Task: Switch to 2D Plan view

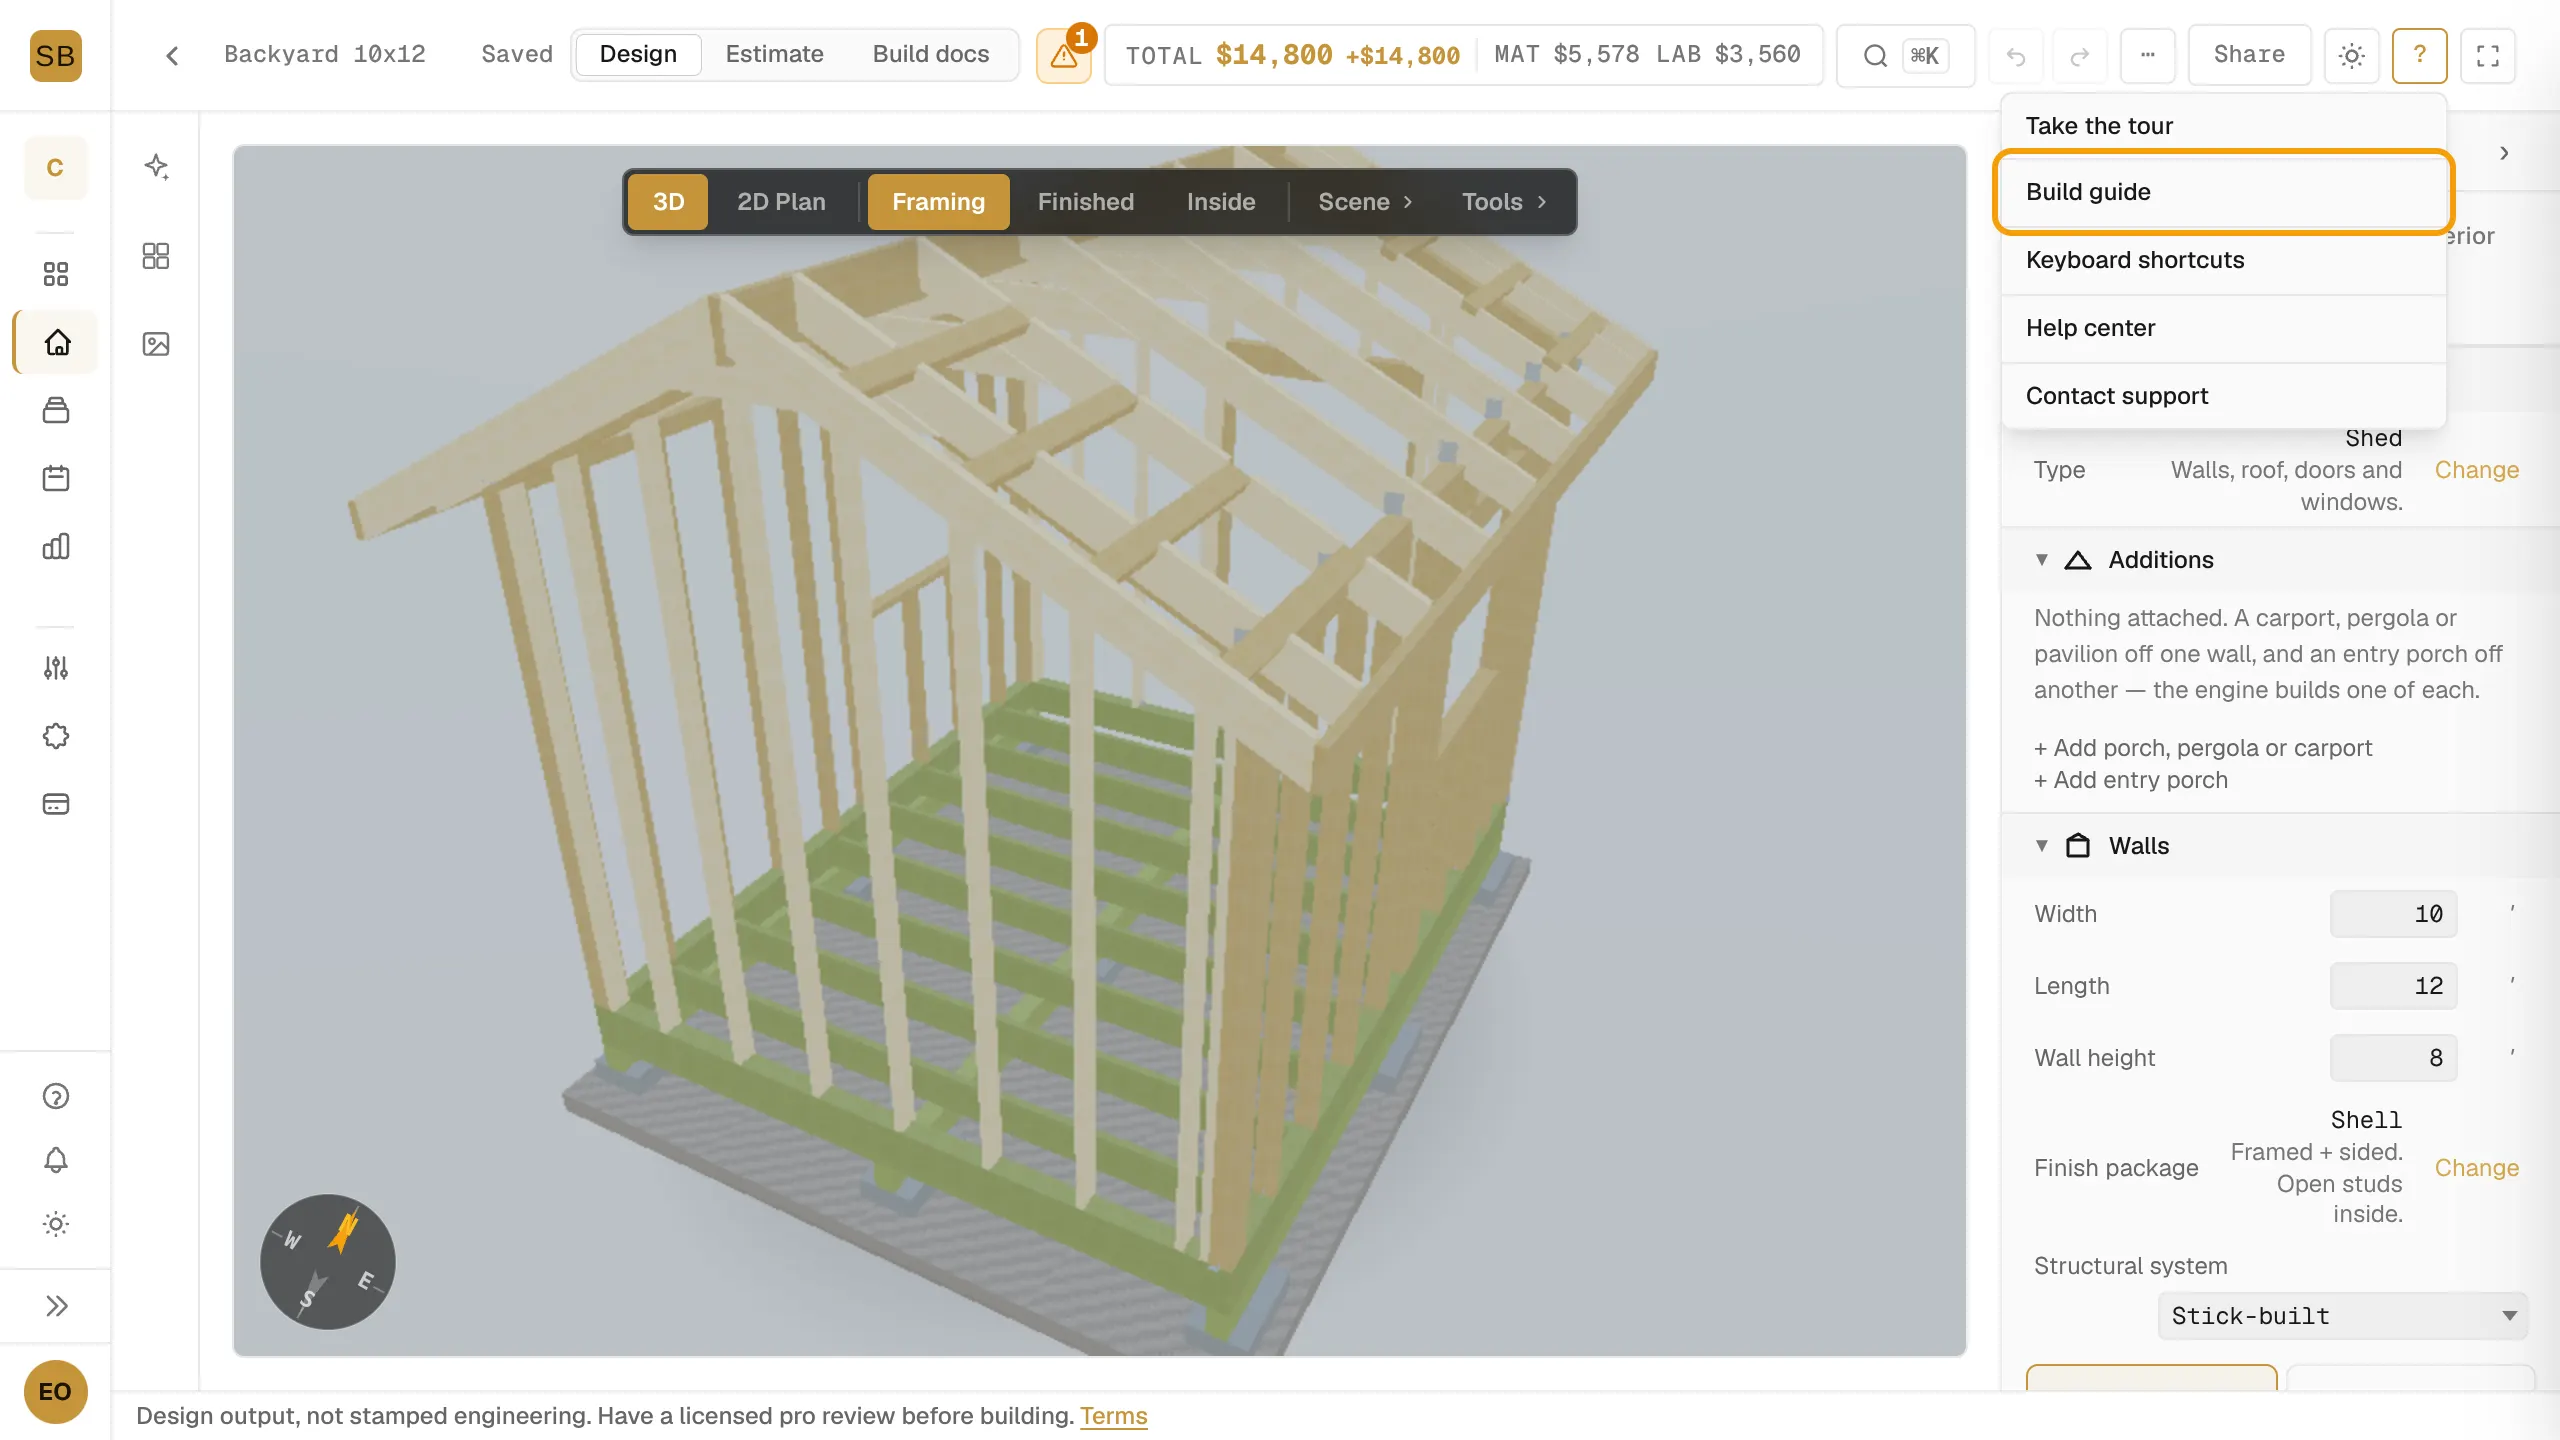Action: (x=781, y=202)
